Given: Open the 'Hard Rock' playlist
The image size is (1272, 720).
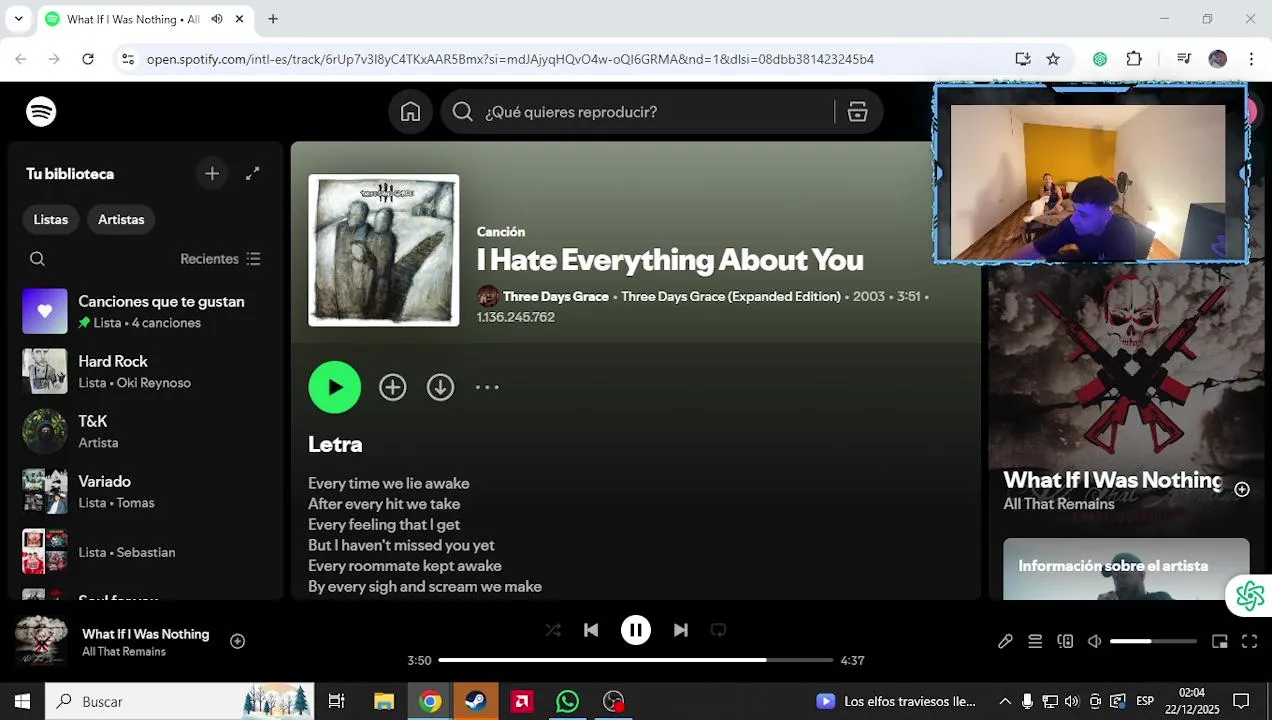Looking at the screenshot, I should coord(146,372).
